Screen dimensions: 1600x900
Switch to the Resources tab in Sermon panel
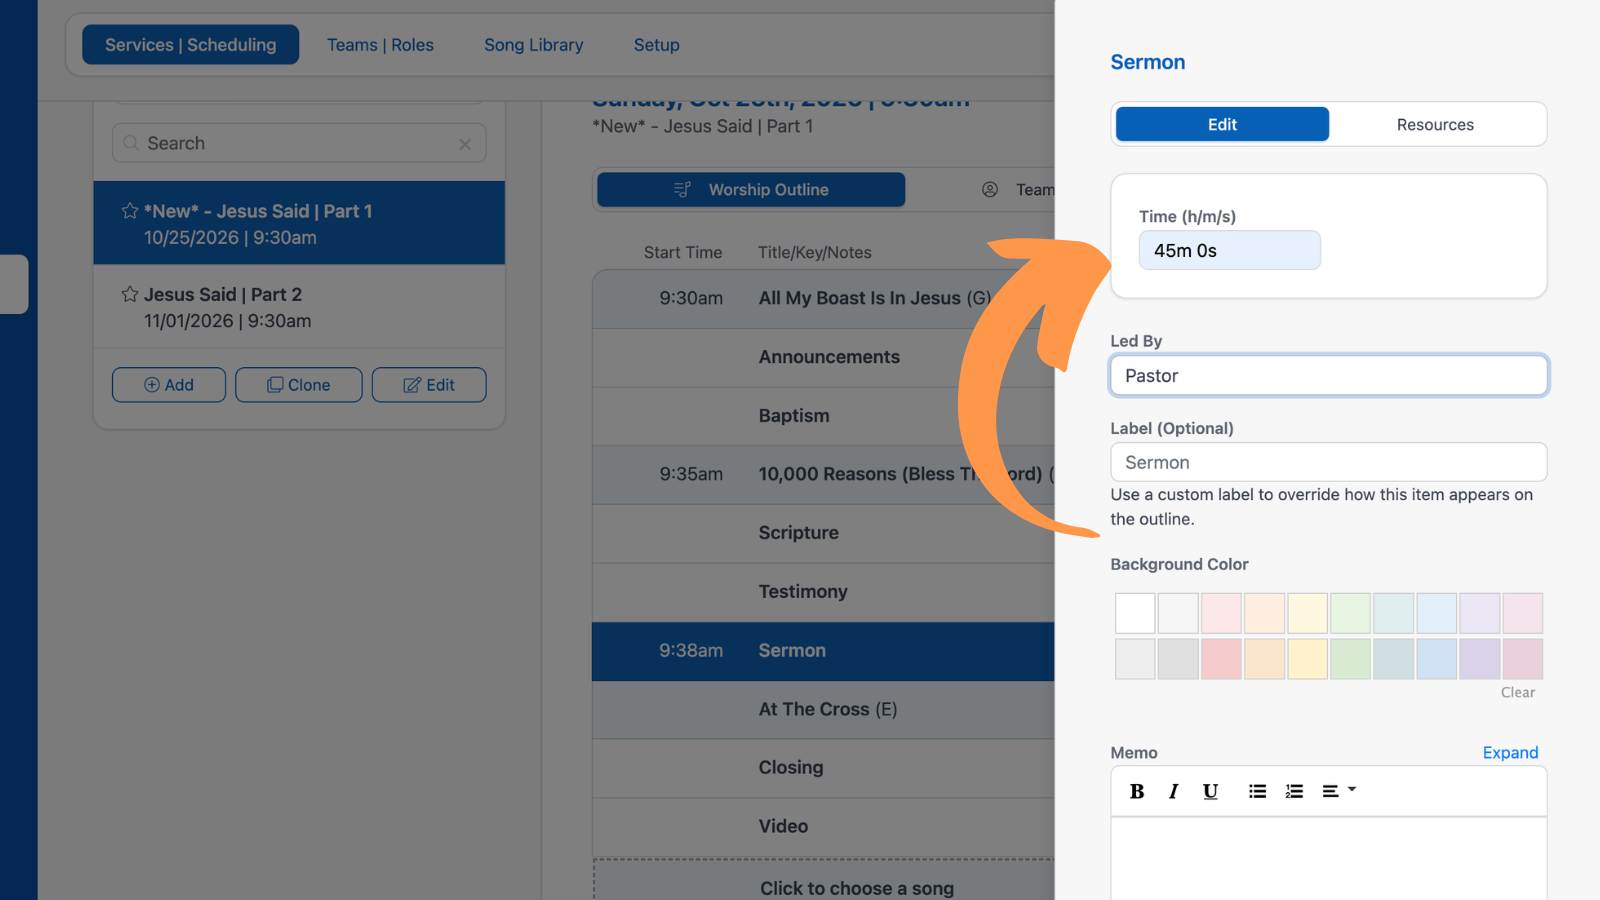click(1435, 124)
